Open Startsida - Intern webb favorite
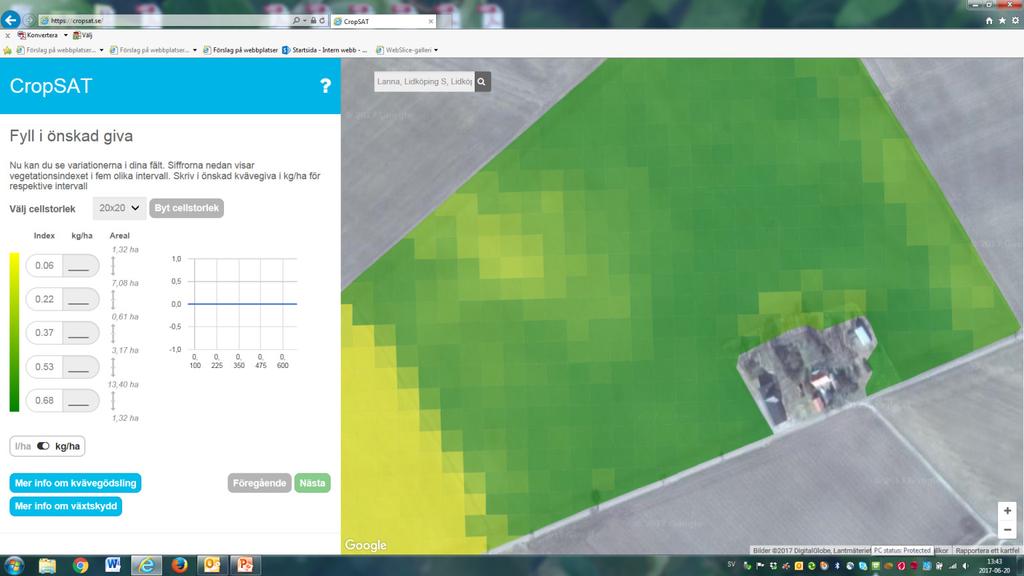The width and height of the screenshot is (1024, 576). point(325,50)
